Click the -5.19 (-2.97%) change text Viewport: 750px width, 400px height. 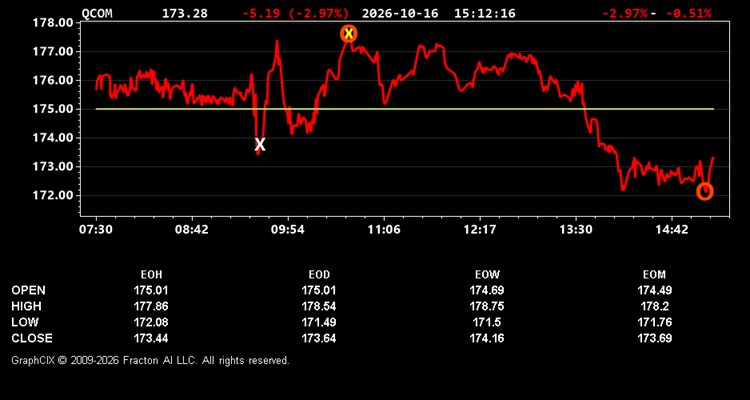(x=296, y=13)
